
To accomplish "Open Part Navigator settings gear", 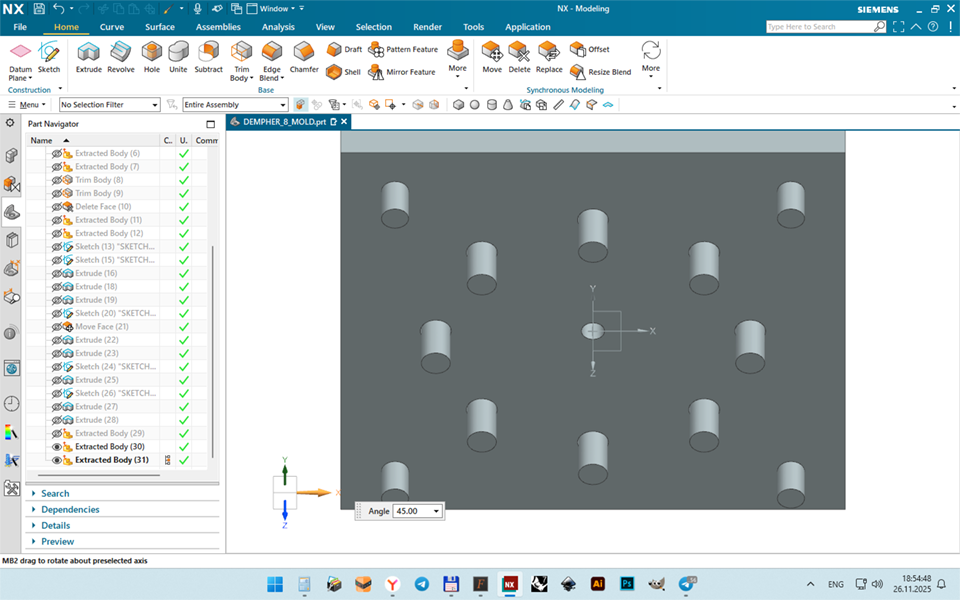I will (x=10, y=123).
